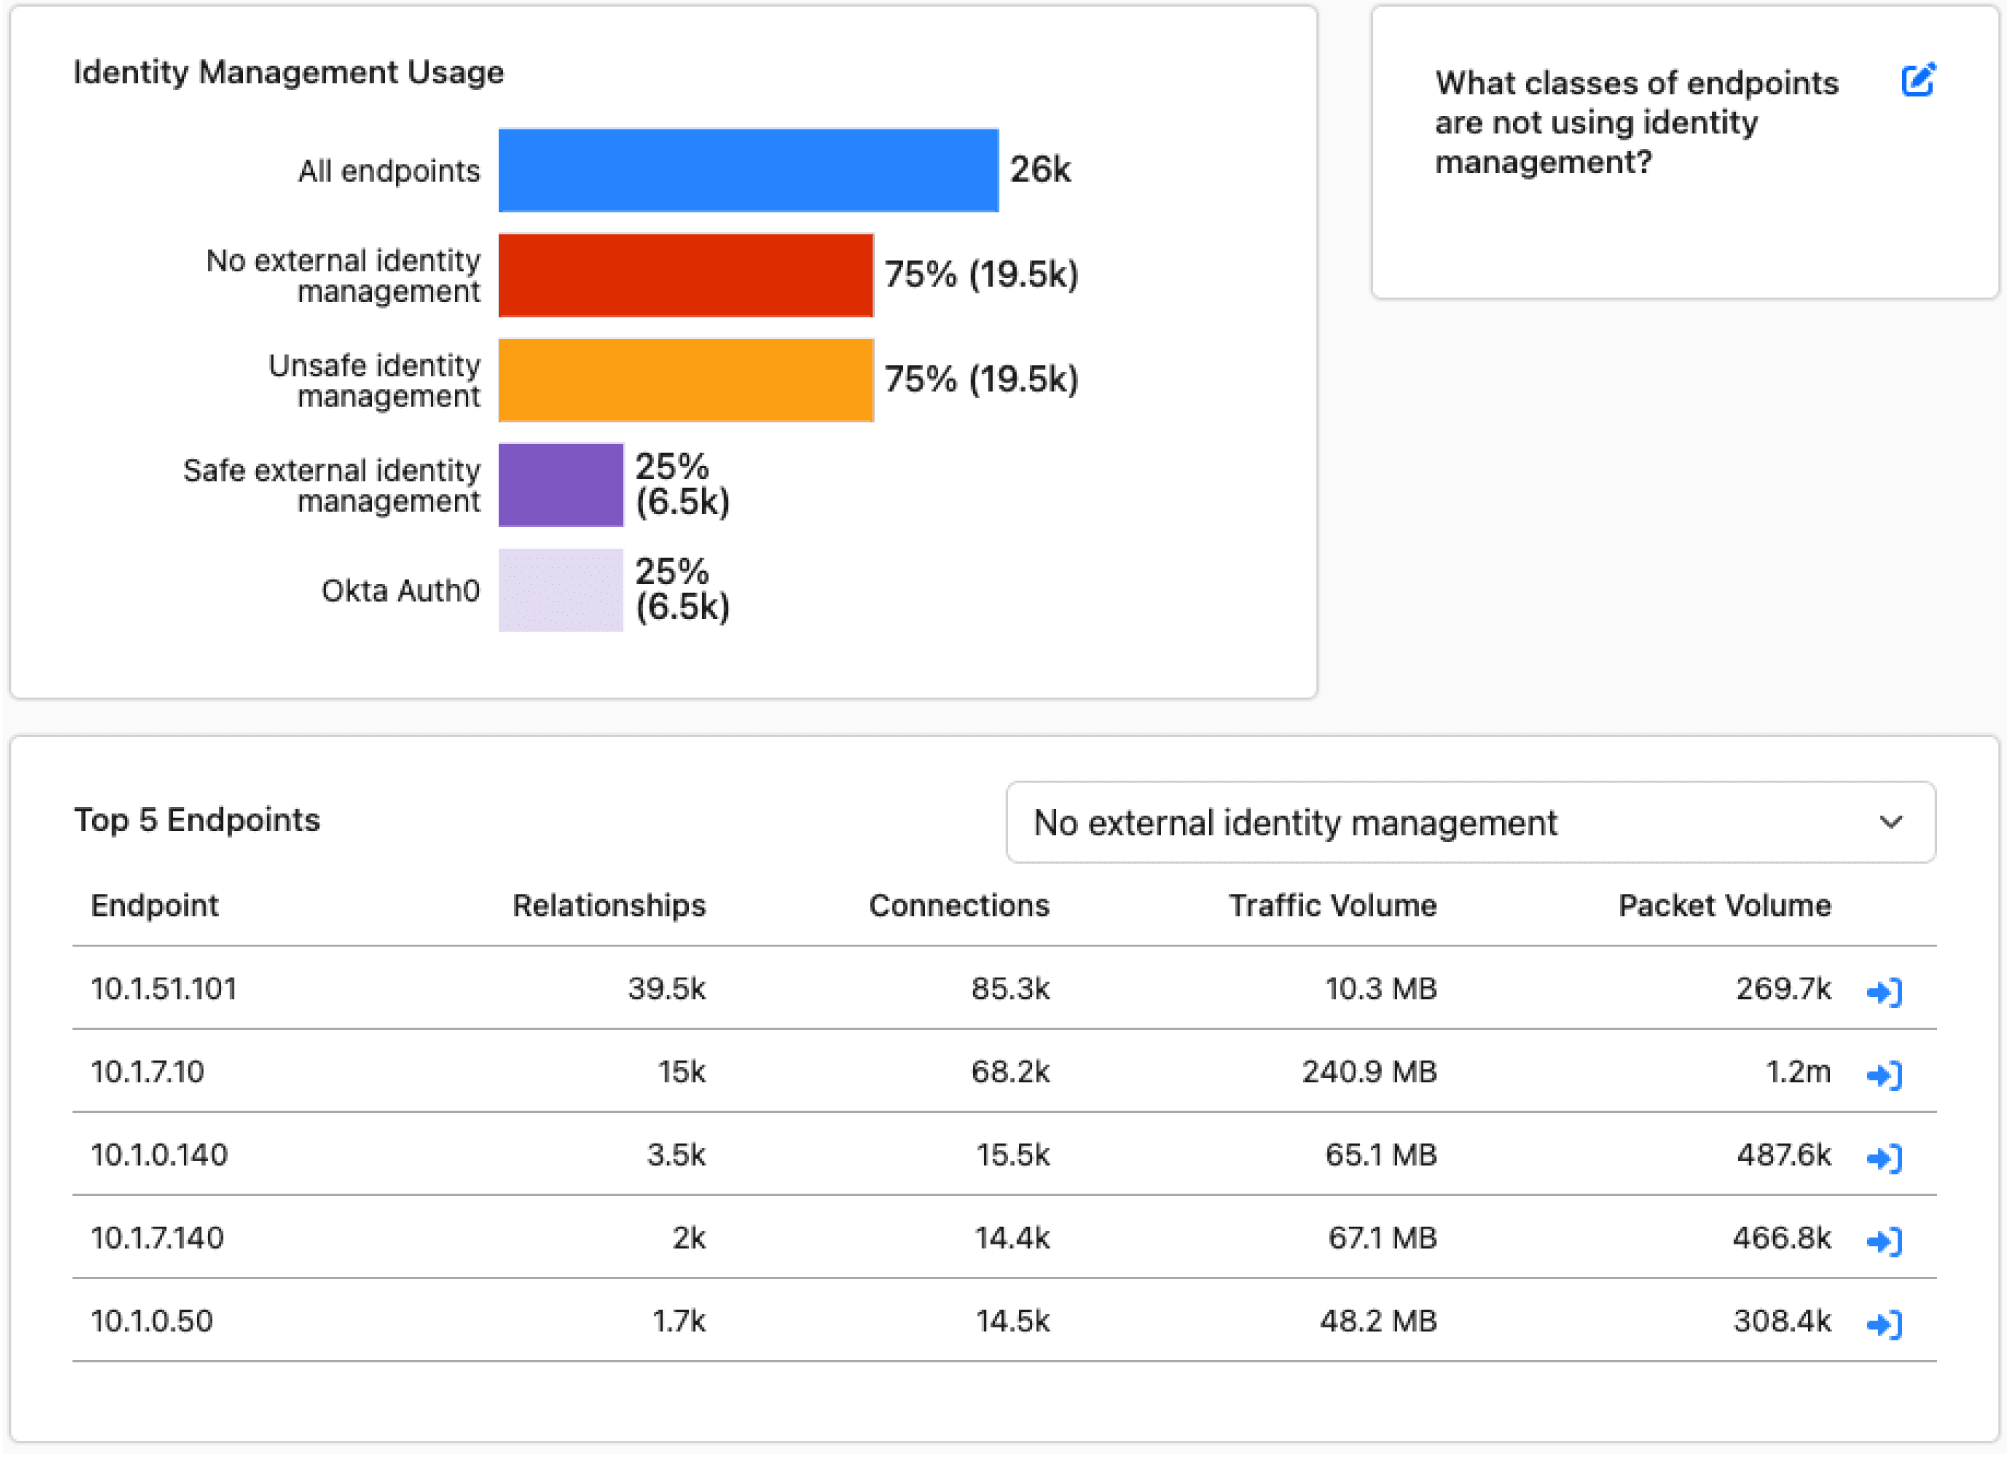Click the 10.1.51.101 endpoint address
Screen dimensions: 2010x1458
(164, 988)
